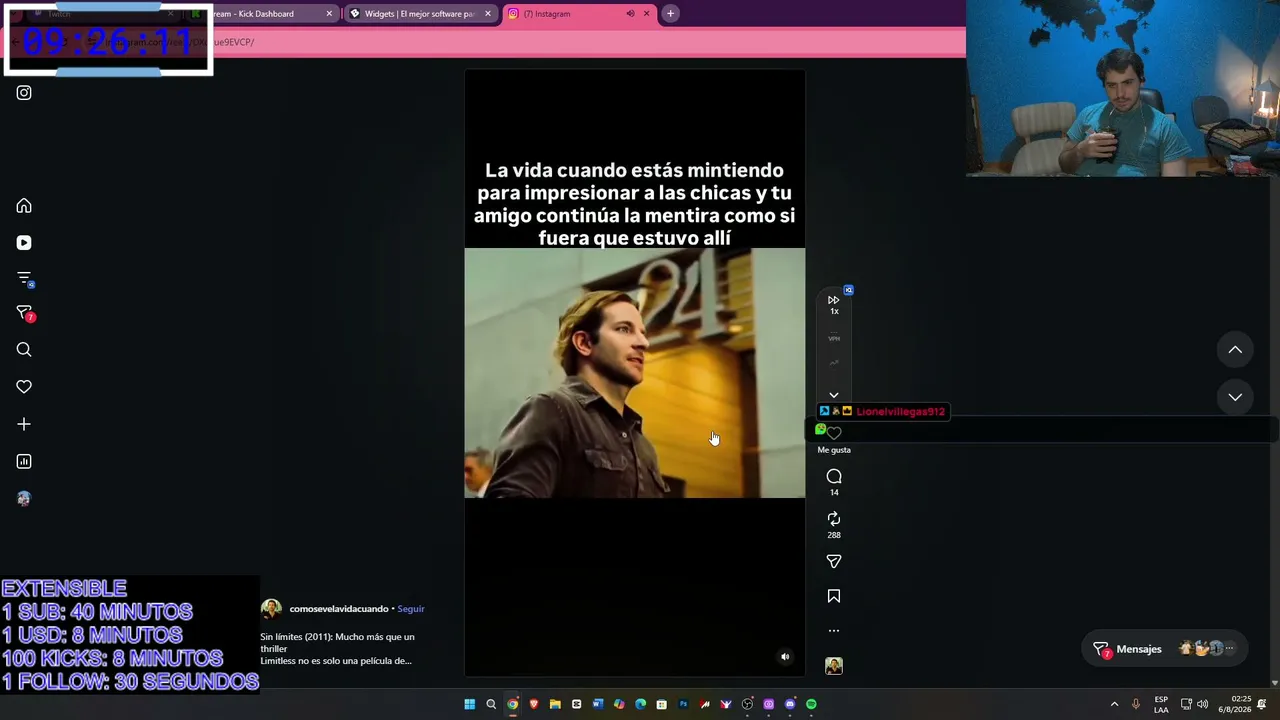Open notifications heart in left sidebar

[x=24, y=387]
